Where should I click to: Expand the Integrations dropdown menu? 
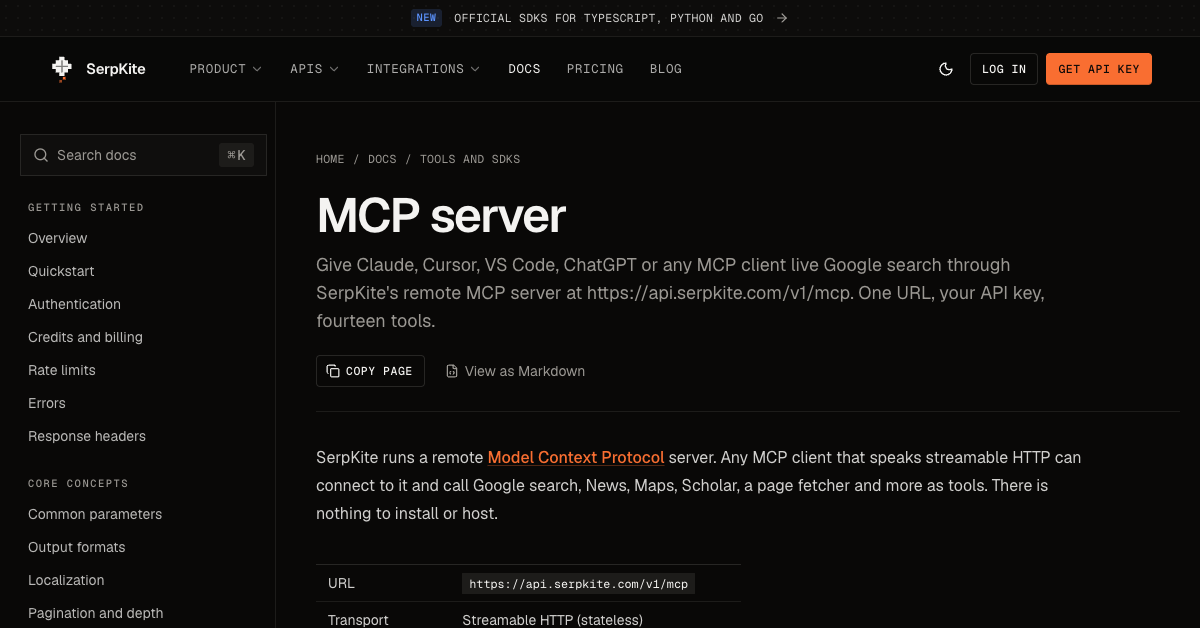[423, 69]
